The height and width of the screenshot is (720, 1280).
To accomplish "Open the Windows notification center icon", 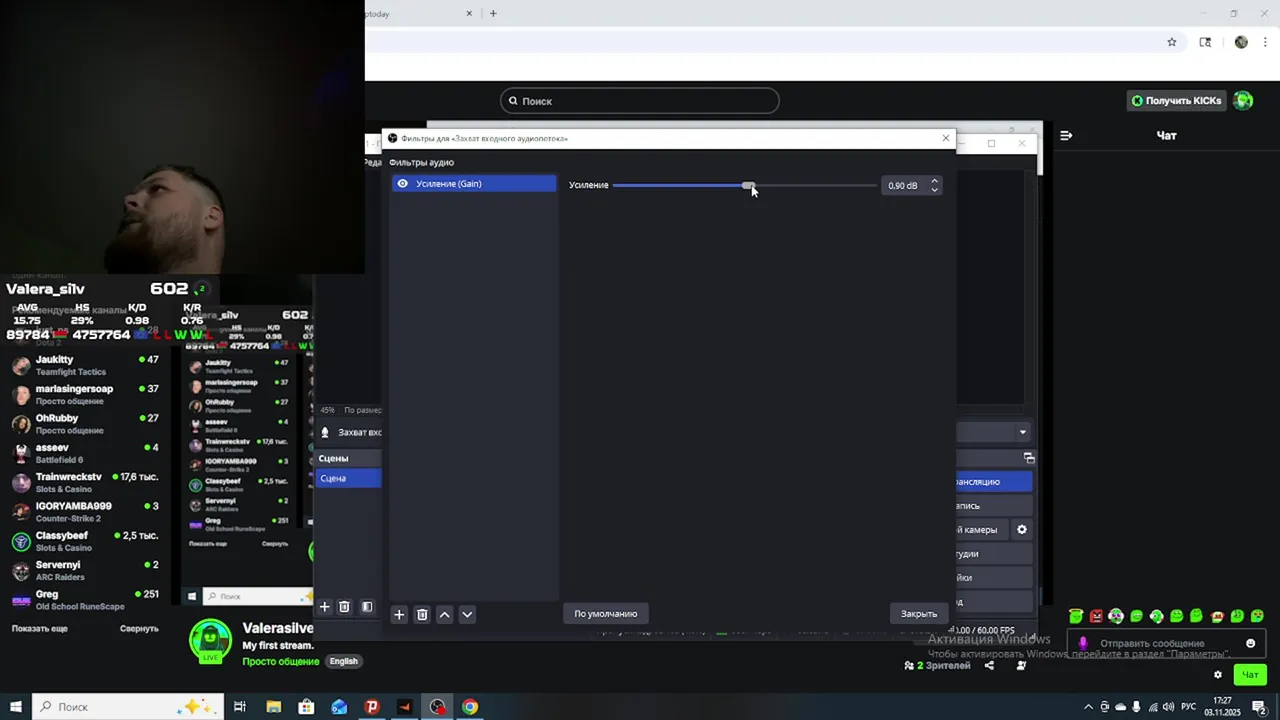I will tap(1259, 707).
